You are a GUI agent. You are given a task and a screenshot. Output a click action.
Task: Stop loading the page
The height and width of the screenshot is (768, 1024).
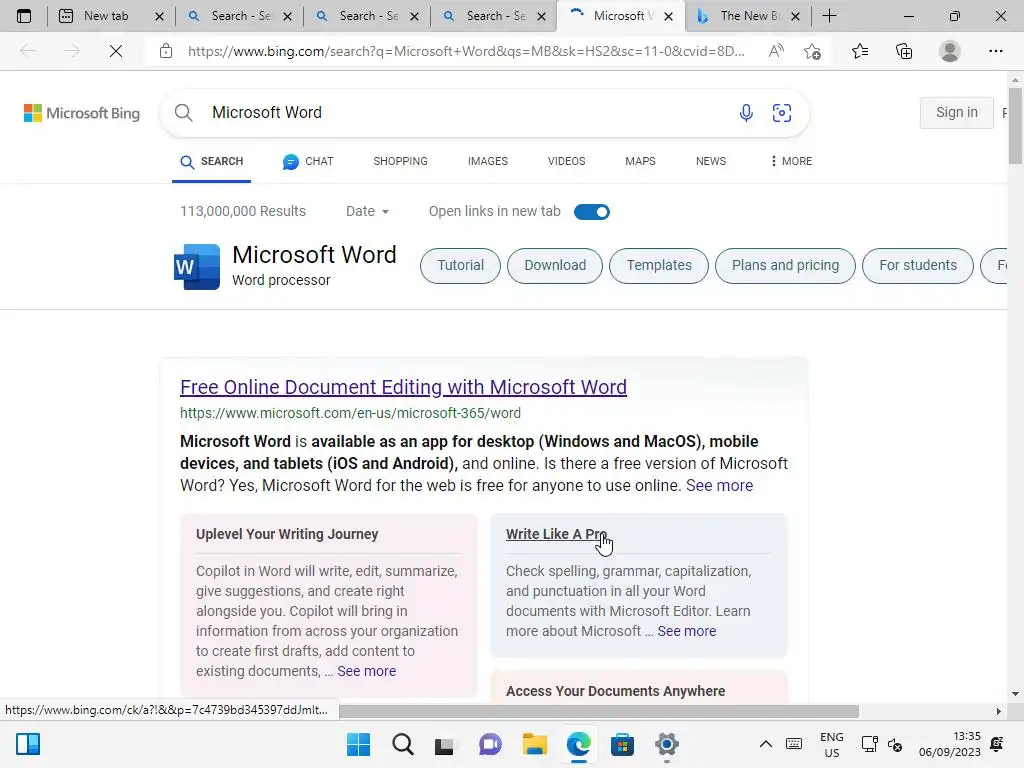pyautogui.click(x=116, y=51)
